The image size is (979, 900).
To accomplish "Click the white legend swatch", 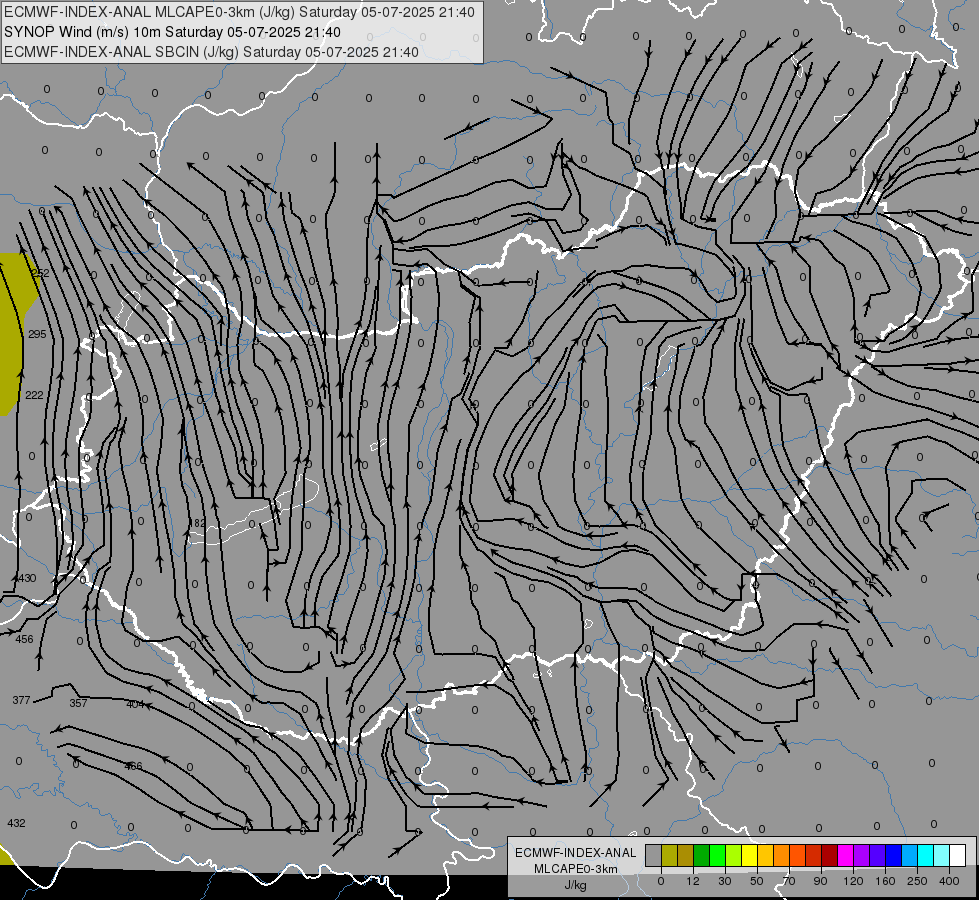I will (957, 855).
